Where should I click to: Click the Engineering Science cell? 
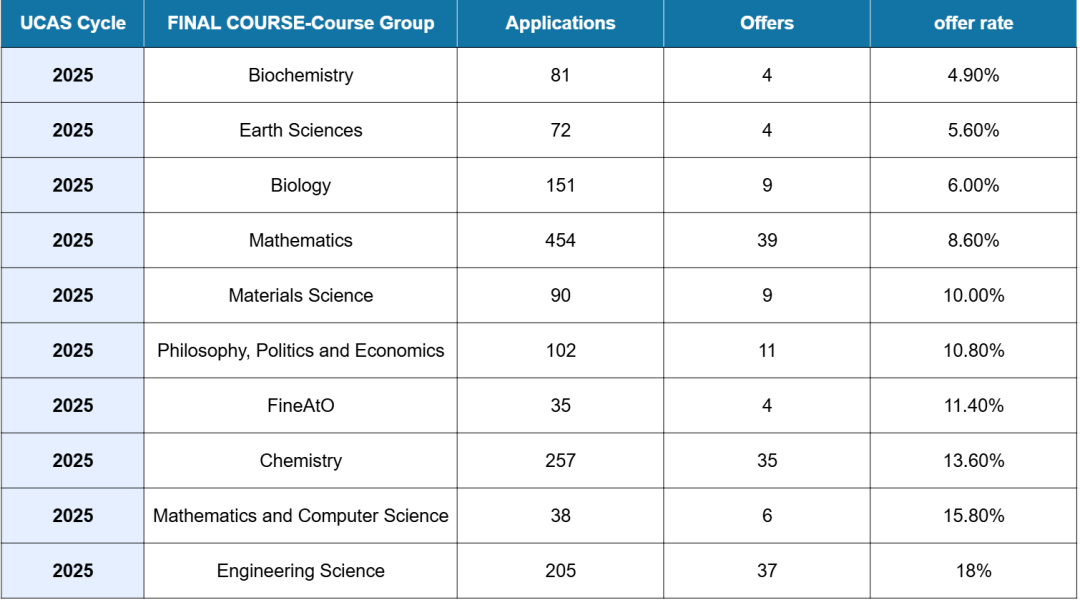[x=301, y=571]
